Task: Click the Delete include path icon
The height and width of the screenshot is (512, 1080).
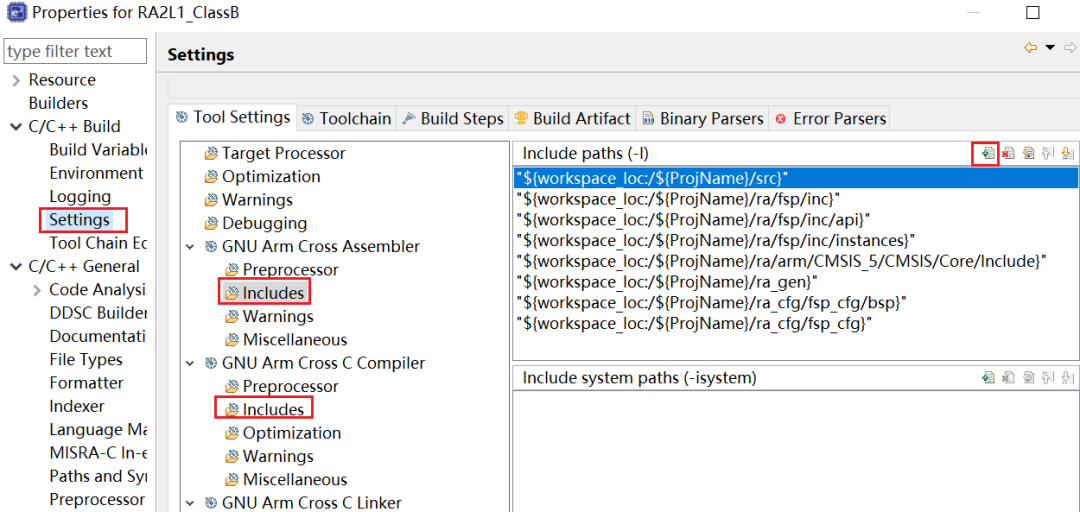Action: tap(1008, 153)
